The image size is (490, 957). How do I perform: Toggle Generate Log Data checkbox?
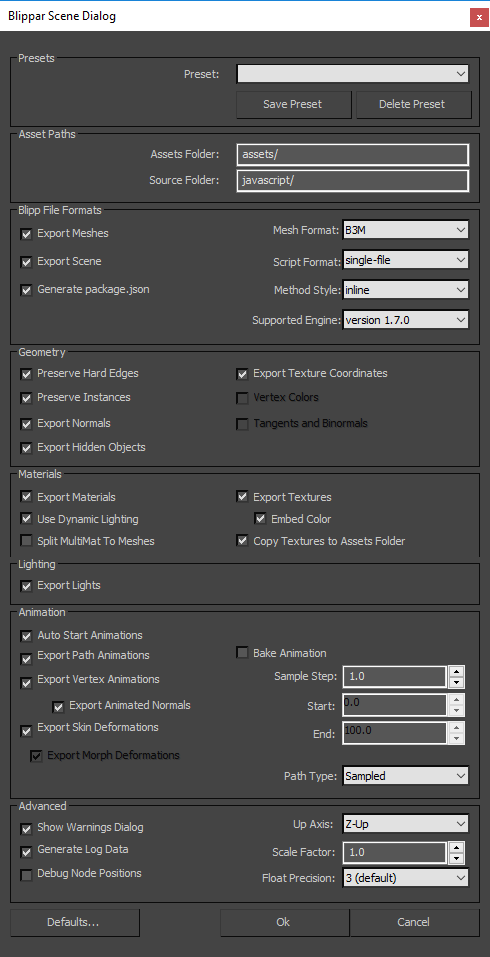[x=26, y=851]
